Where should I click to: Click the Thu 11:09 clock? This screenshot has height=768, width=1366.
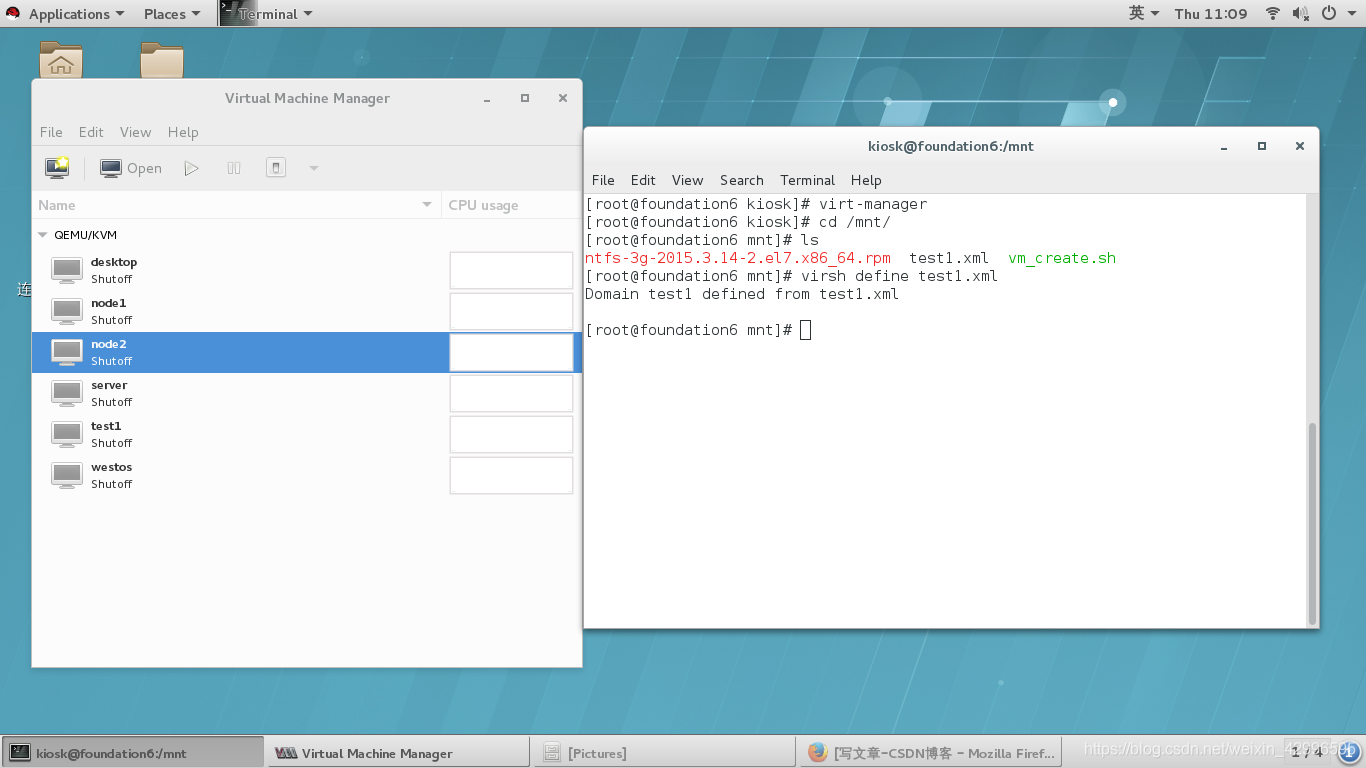click(1211, 14)
